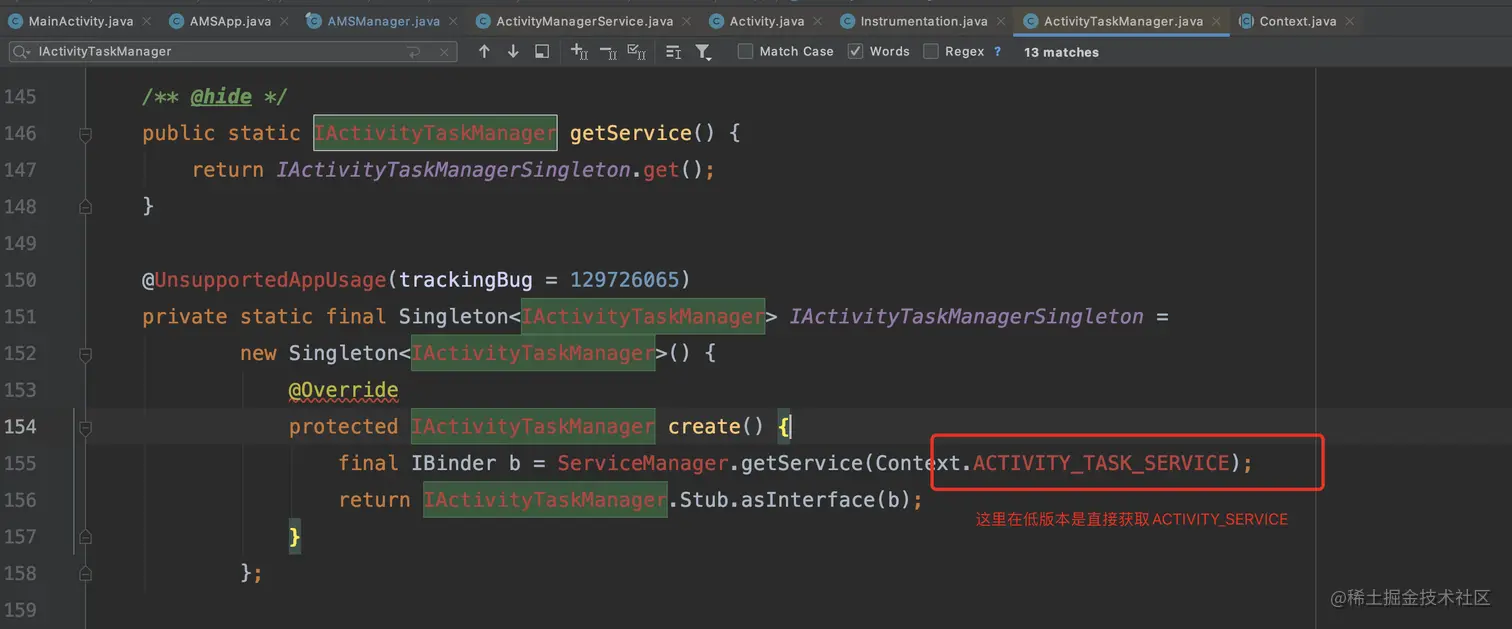The image size is (1512, 629).
Task: Click IActivityTaskManagerSingleton on line 147
Action: 454,170
